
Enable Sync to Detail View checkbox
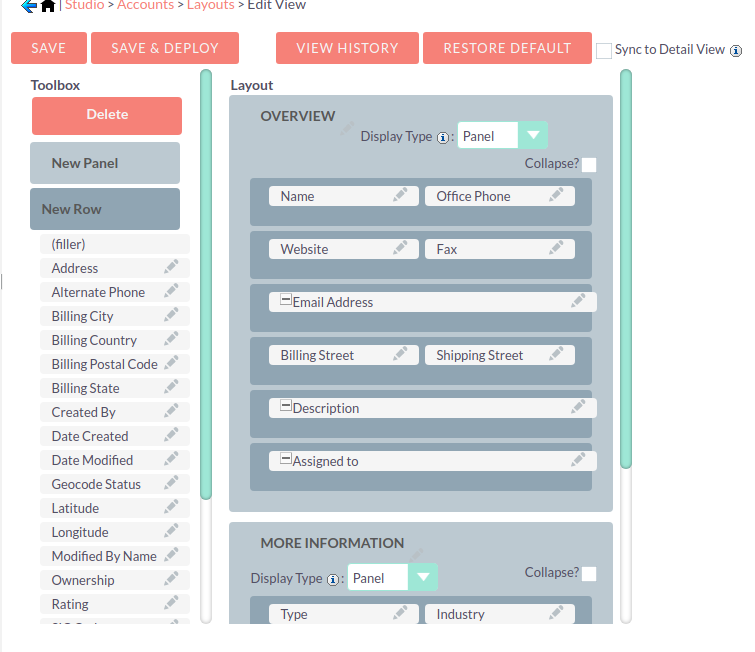(604, 51)
